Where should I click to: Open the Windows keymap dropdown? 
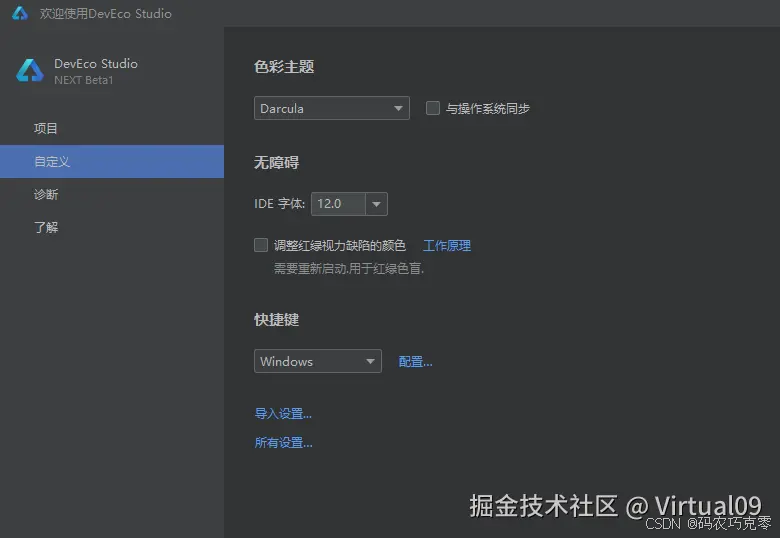tap(318, 361)
